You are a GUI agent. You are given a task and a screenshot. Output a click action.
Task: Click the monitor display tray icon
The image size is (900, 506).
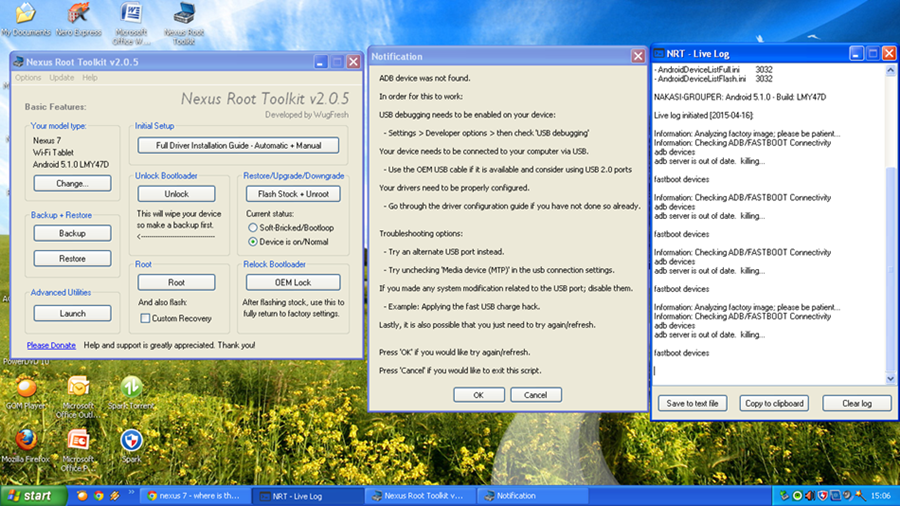835,496
